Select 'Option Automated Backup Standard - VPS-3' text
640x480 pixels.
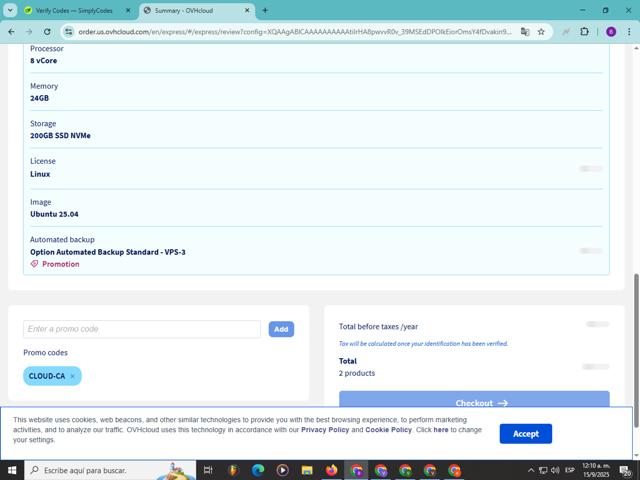click(108, 252)
